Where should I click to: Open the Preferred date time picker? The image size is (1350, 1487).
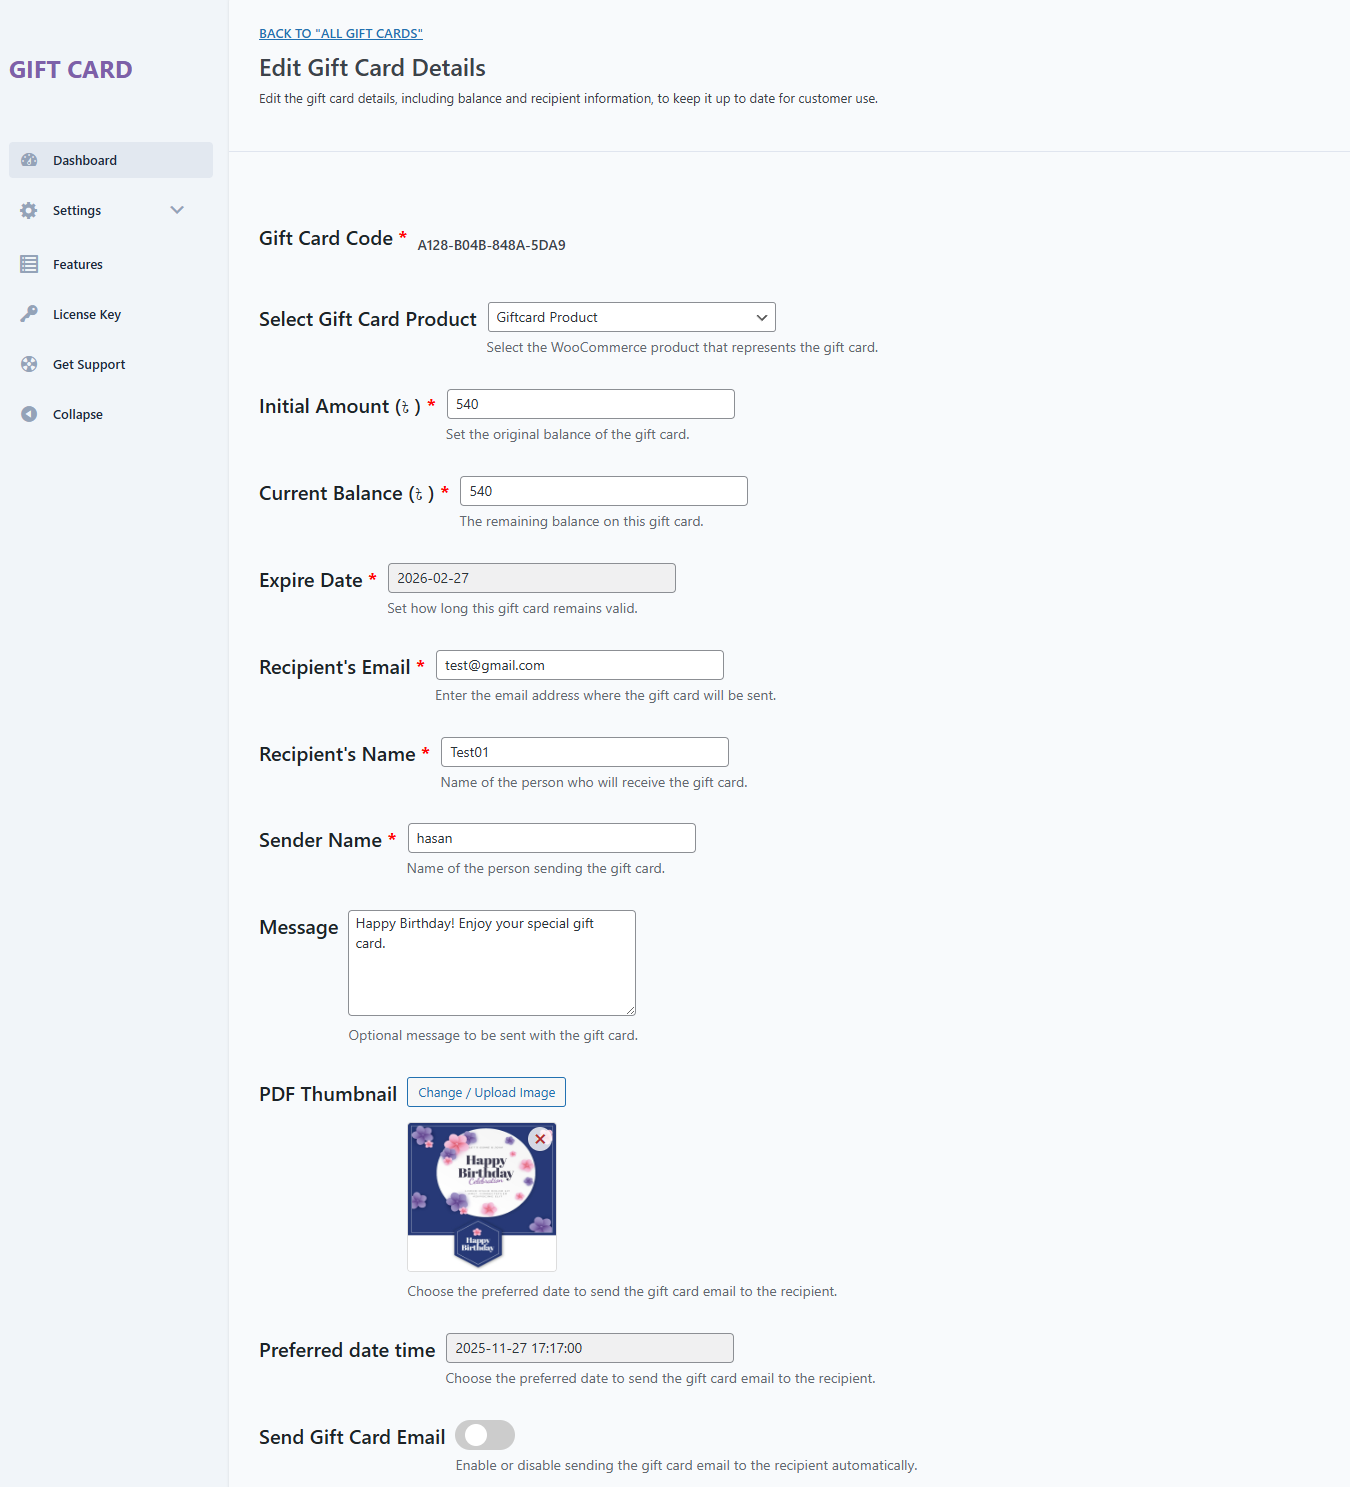590,1348
